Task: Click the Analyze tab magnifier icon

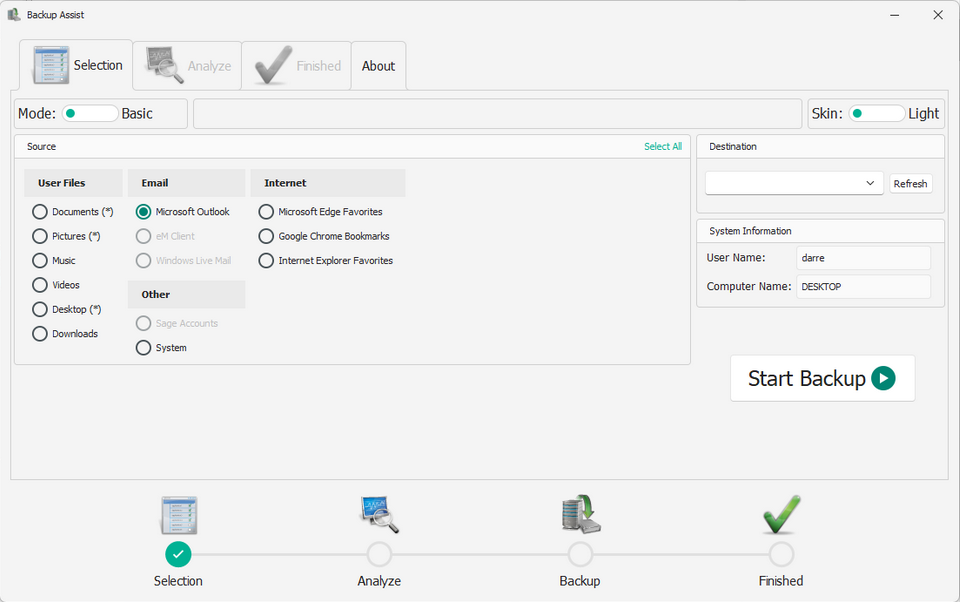Action: click(x=164, y=65)
